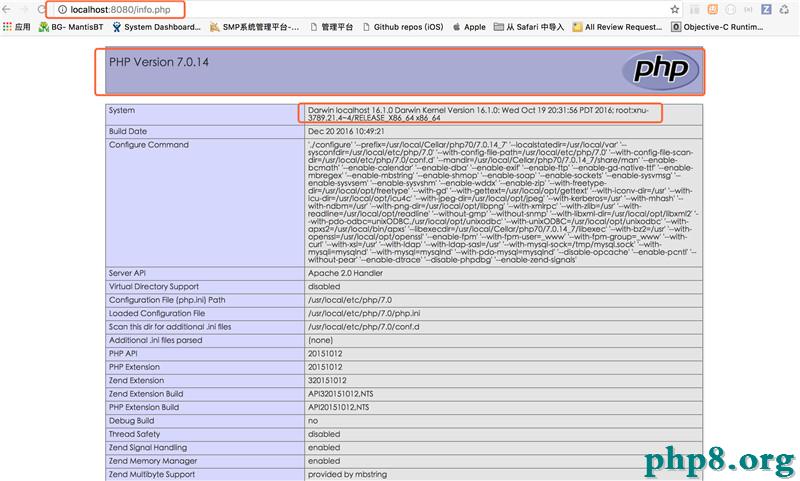Viewport: 800px width, 481px height.
Task: Open the Apple bookmark
Action: (x=469, y=27)
